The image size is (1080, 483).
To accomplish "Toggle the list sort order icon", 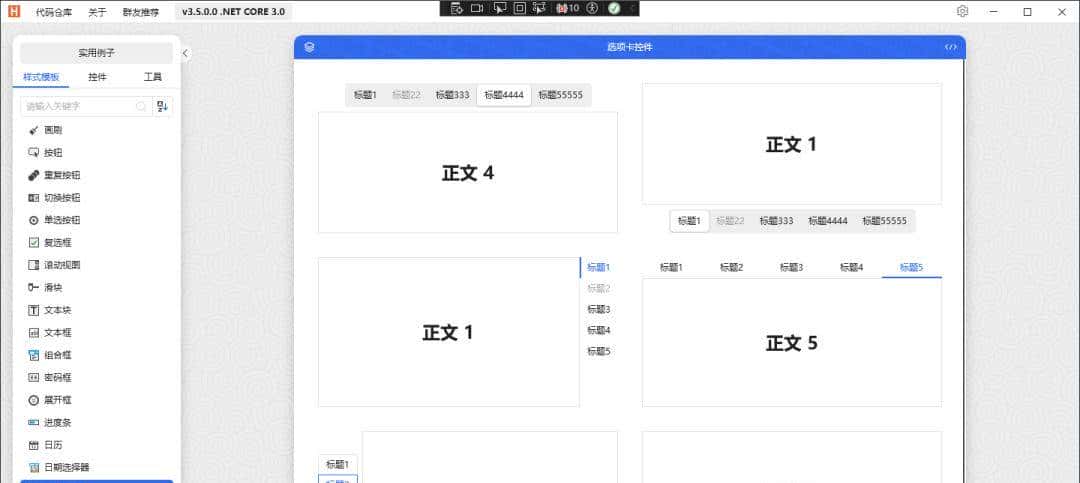I will pos(162,106).
